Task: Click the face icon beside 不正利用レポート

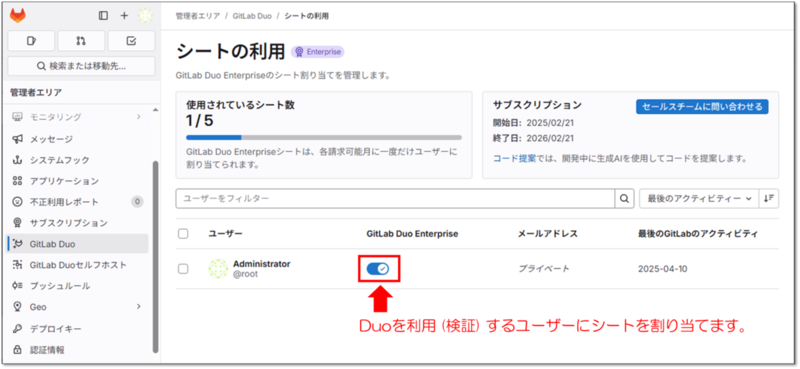Action: [x=18, y=202]
